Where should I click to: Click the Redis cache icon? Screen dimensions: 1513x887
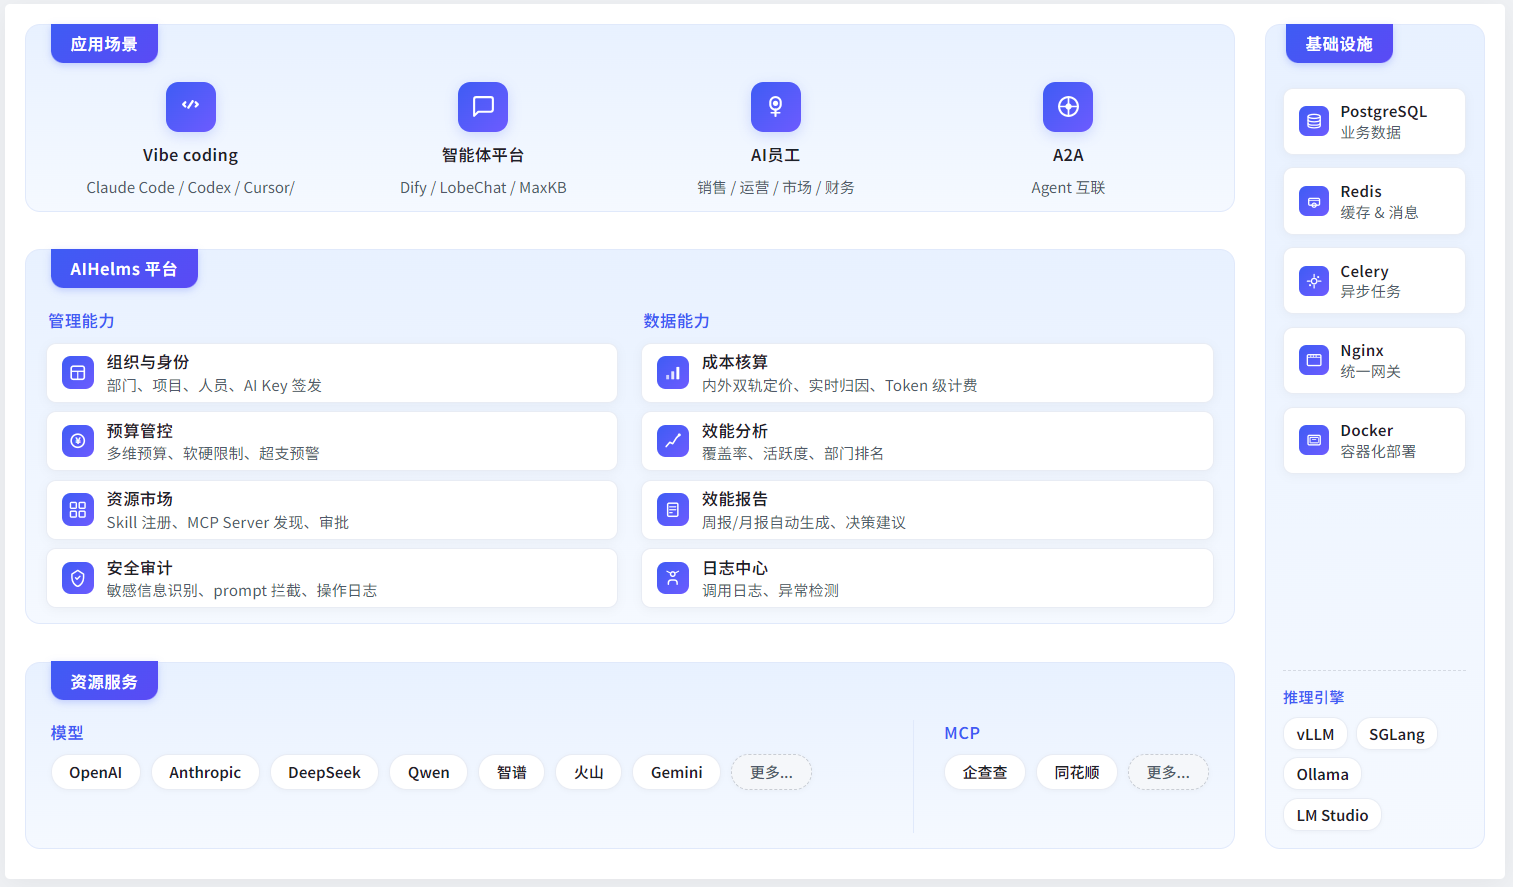(1314, 201)
